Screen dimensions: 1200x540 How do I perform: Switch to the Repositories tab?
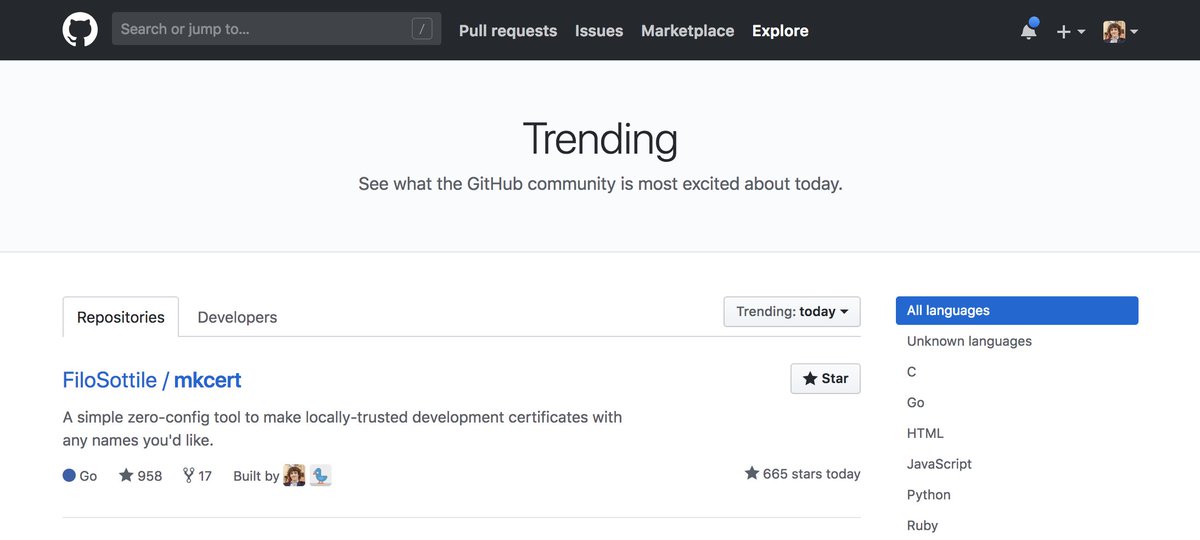(121, 317)
